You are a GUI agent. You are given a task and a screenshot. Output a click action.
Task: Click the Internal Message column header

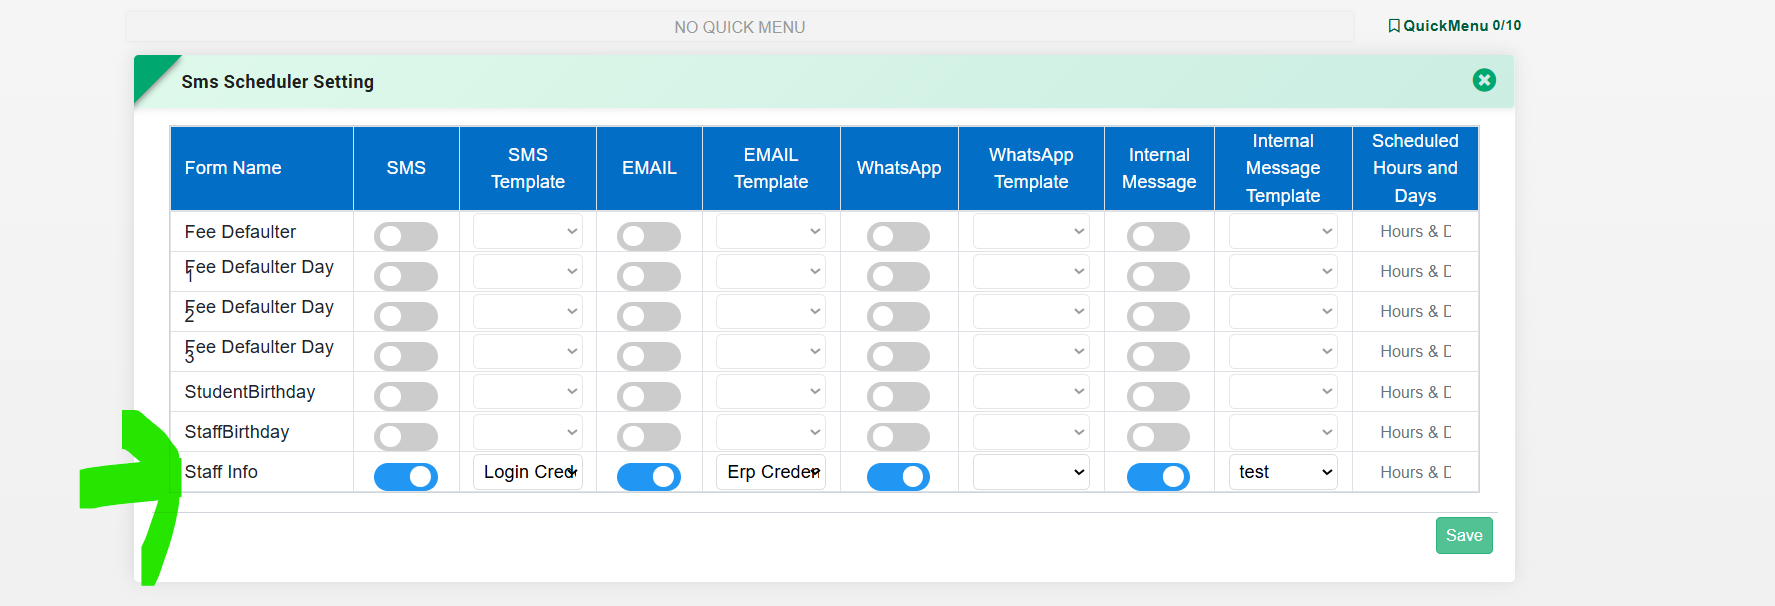click(1159, 168)
